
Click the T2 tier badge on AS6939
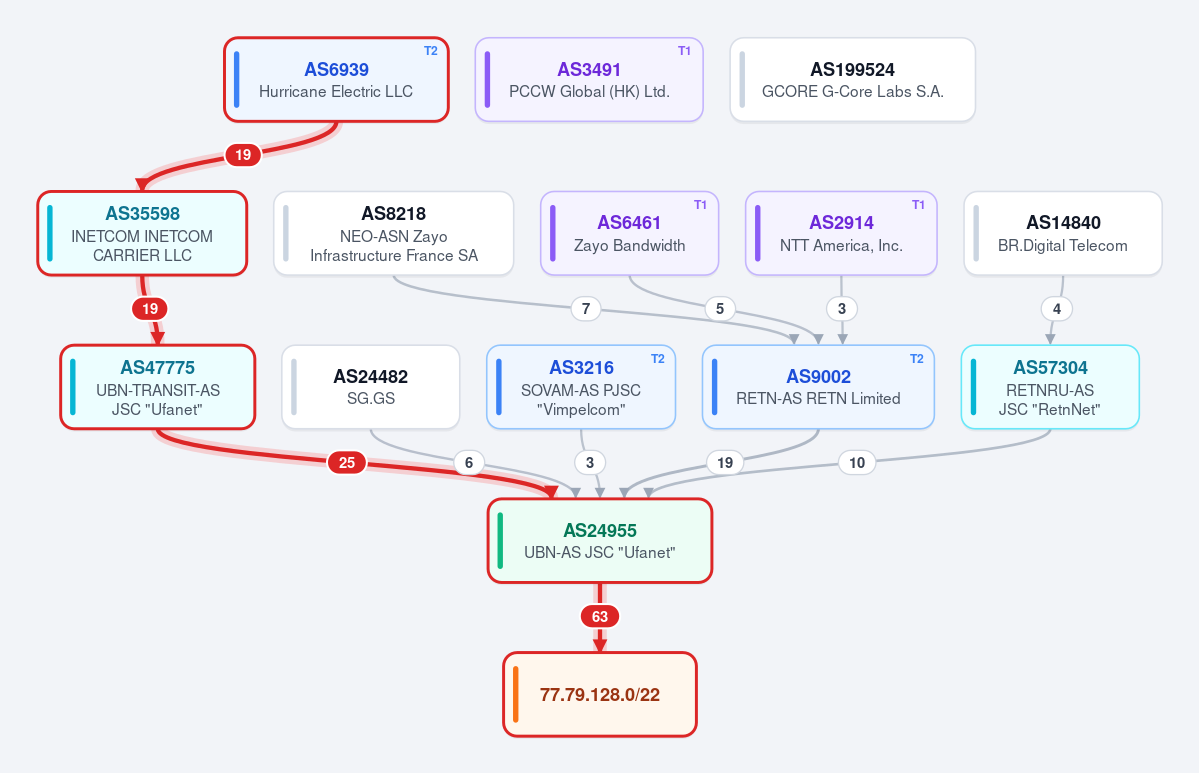point(431,51)
